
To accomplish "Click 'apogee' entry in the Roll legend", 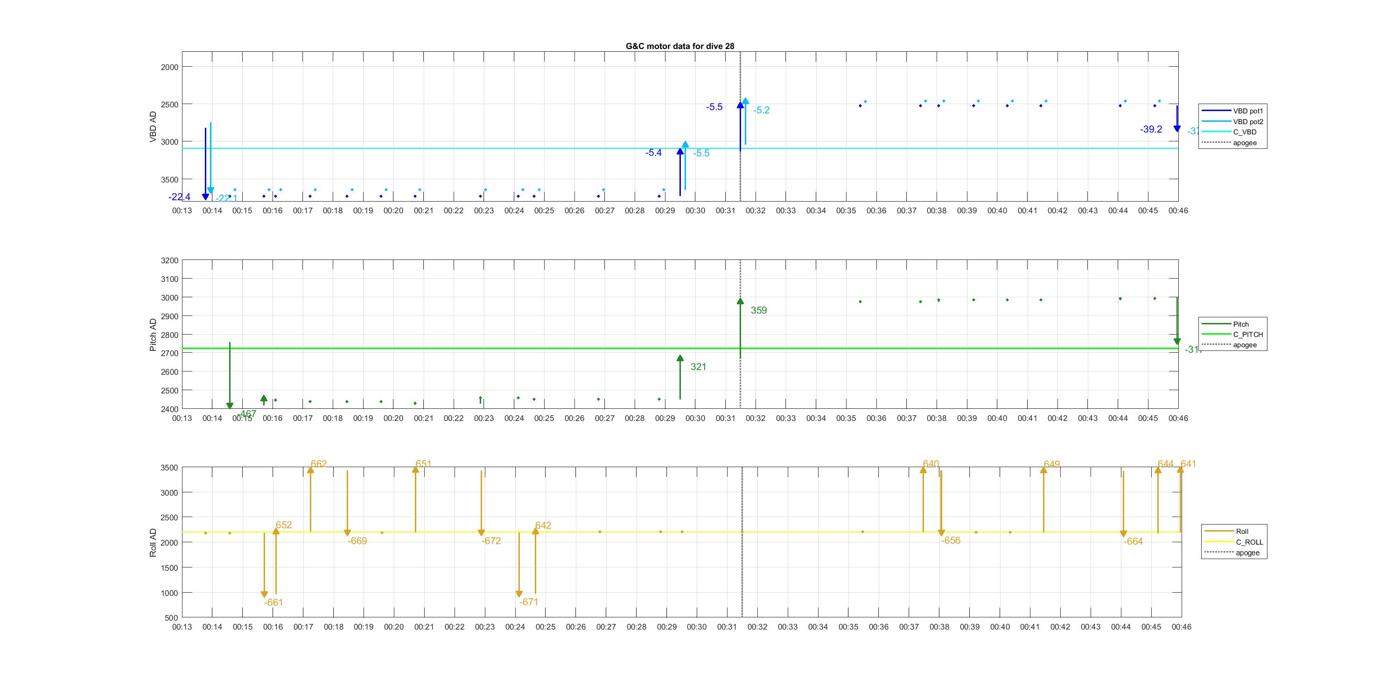I will tap(1232, 552).
